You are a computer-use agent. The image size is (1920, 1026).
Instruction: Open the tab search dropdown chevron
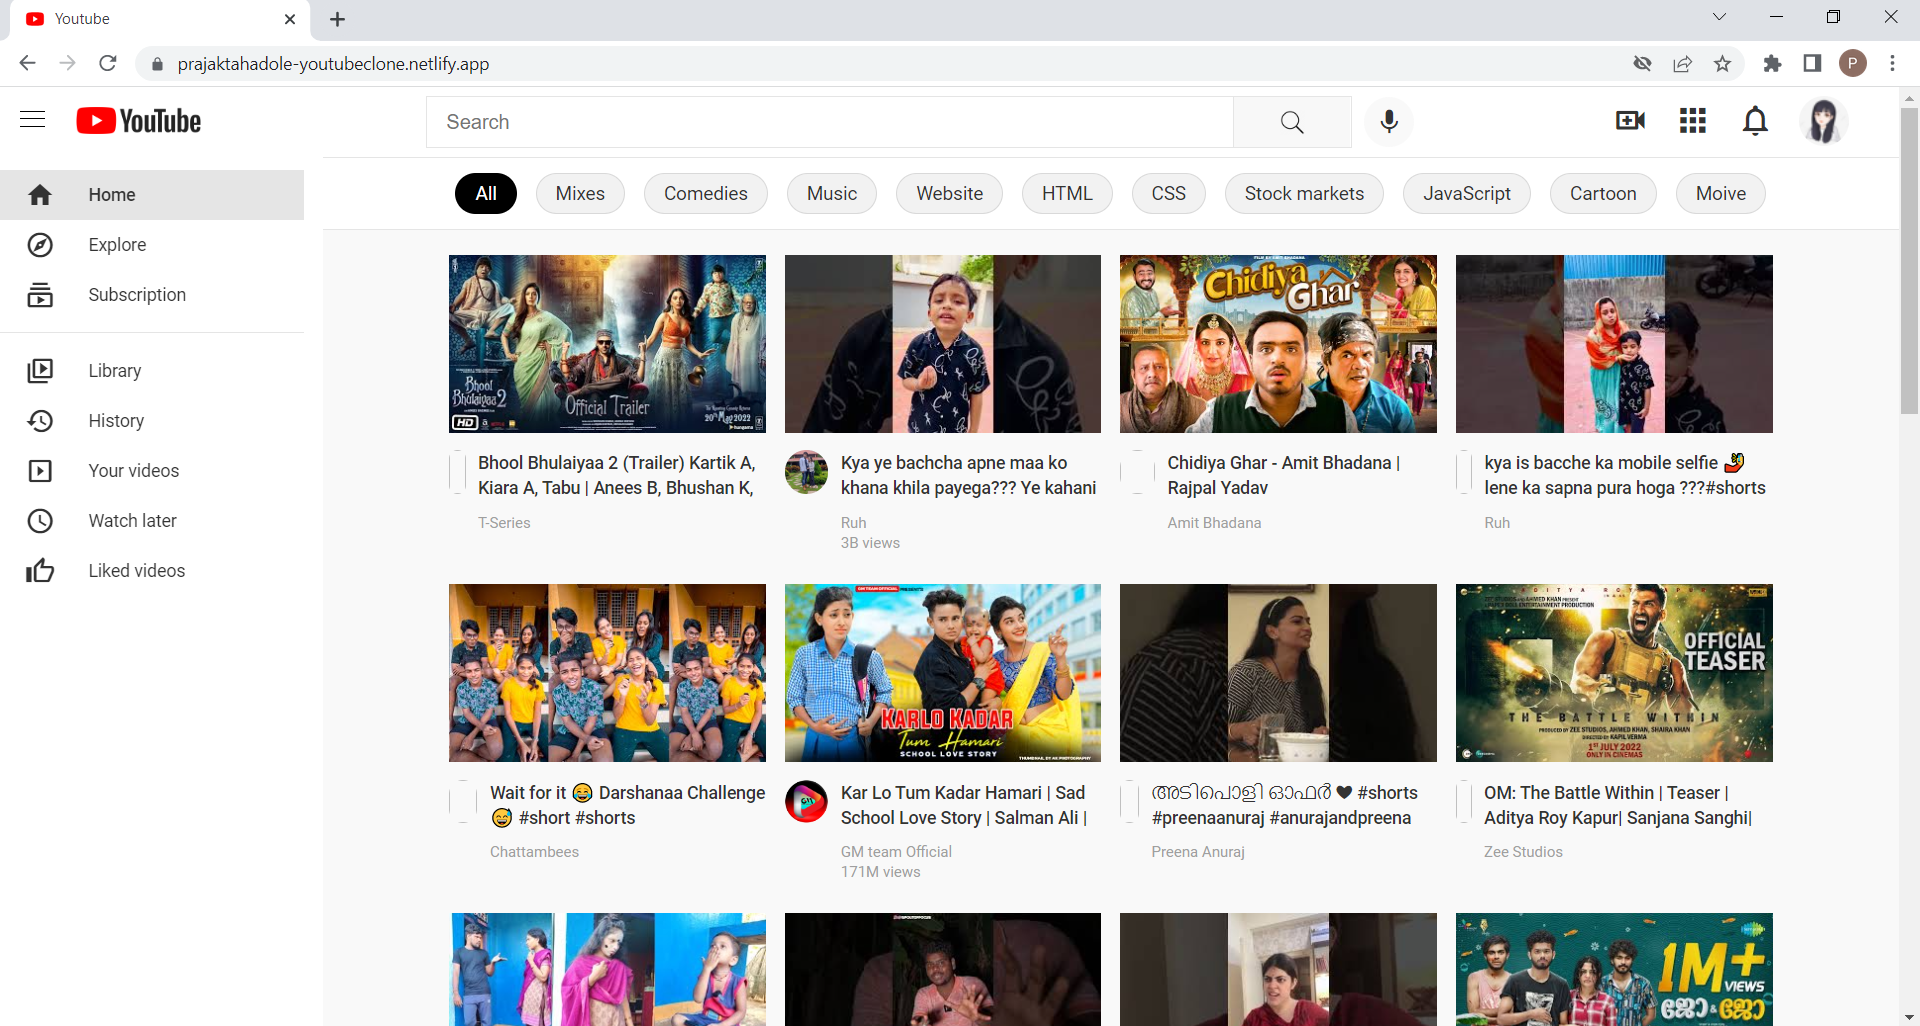1719,17
